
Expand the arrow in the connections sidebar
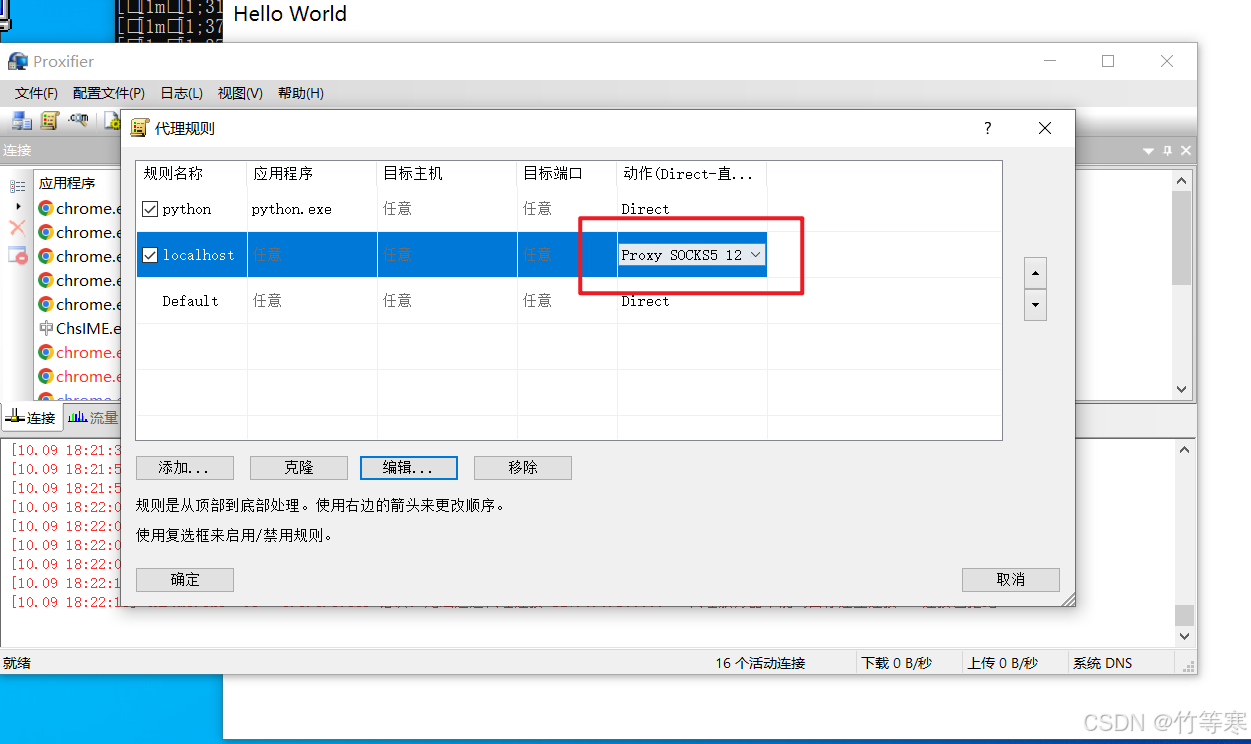coord(18,207)
